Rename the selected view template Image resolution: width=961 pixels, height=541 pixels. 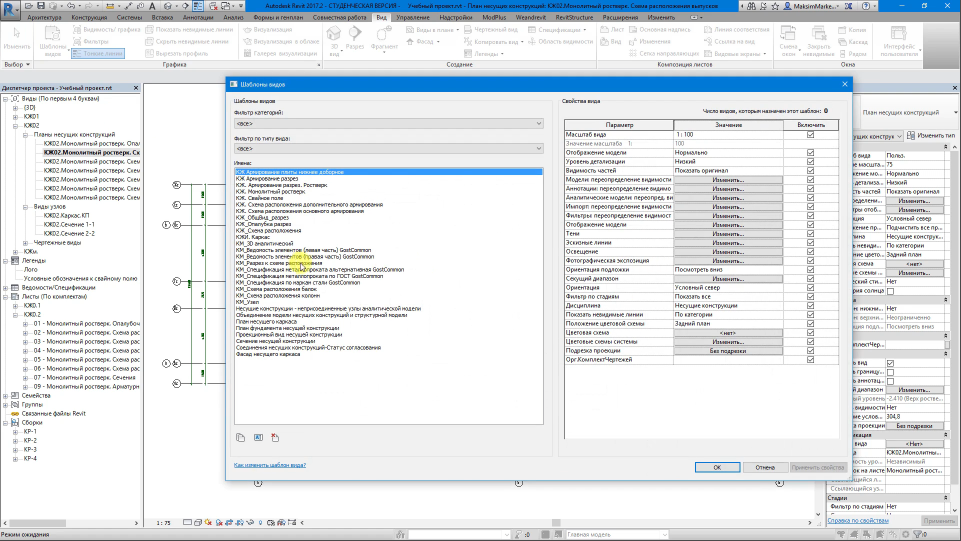pos(258,437)
